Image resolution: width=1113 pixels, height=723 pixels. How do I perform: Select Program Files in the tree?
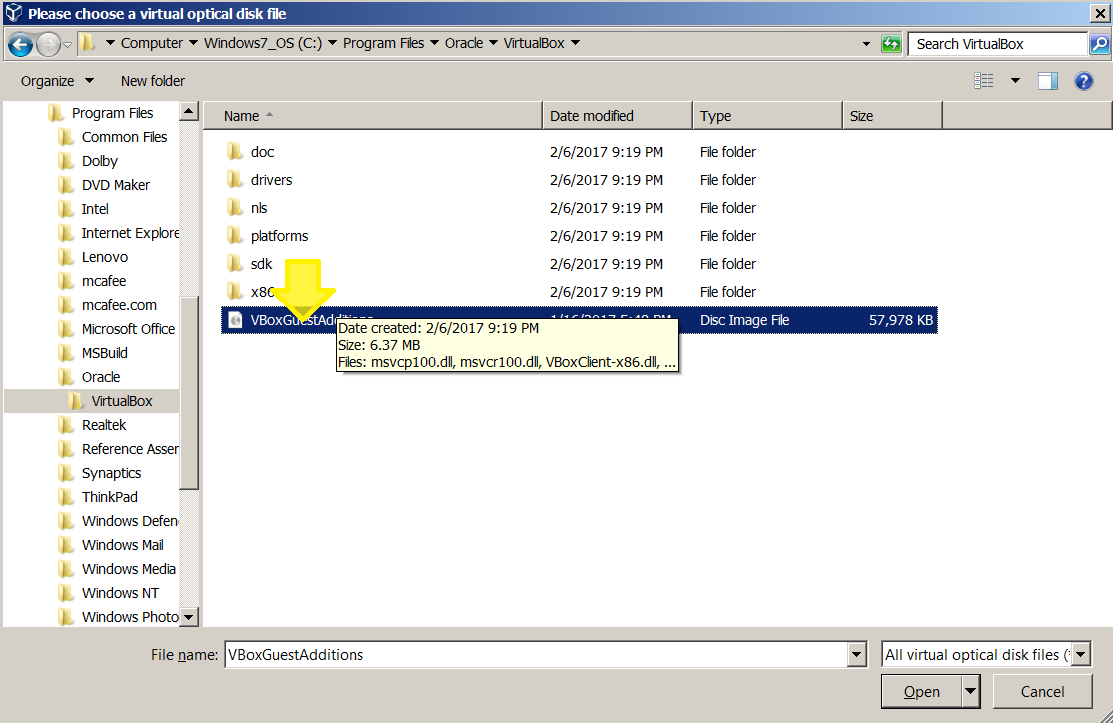pyautogui.click(x=112, y=113)
